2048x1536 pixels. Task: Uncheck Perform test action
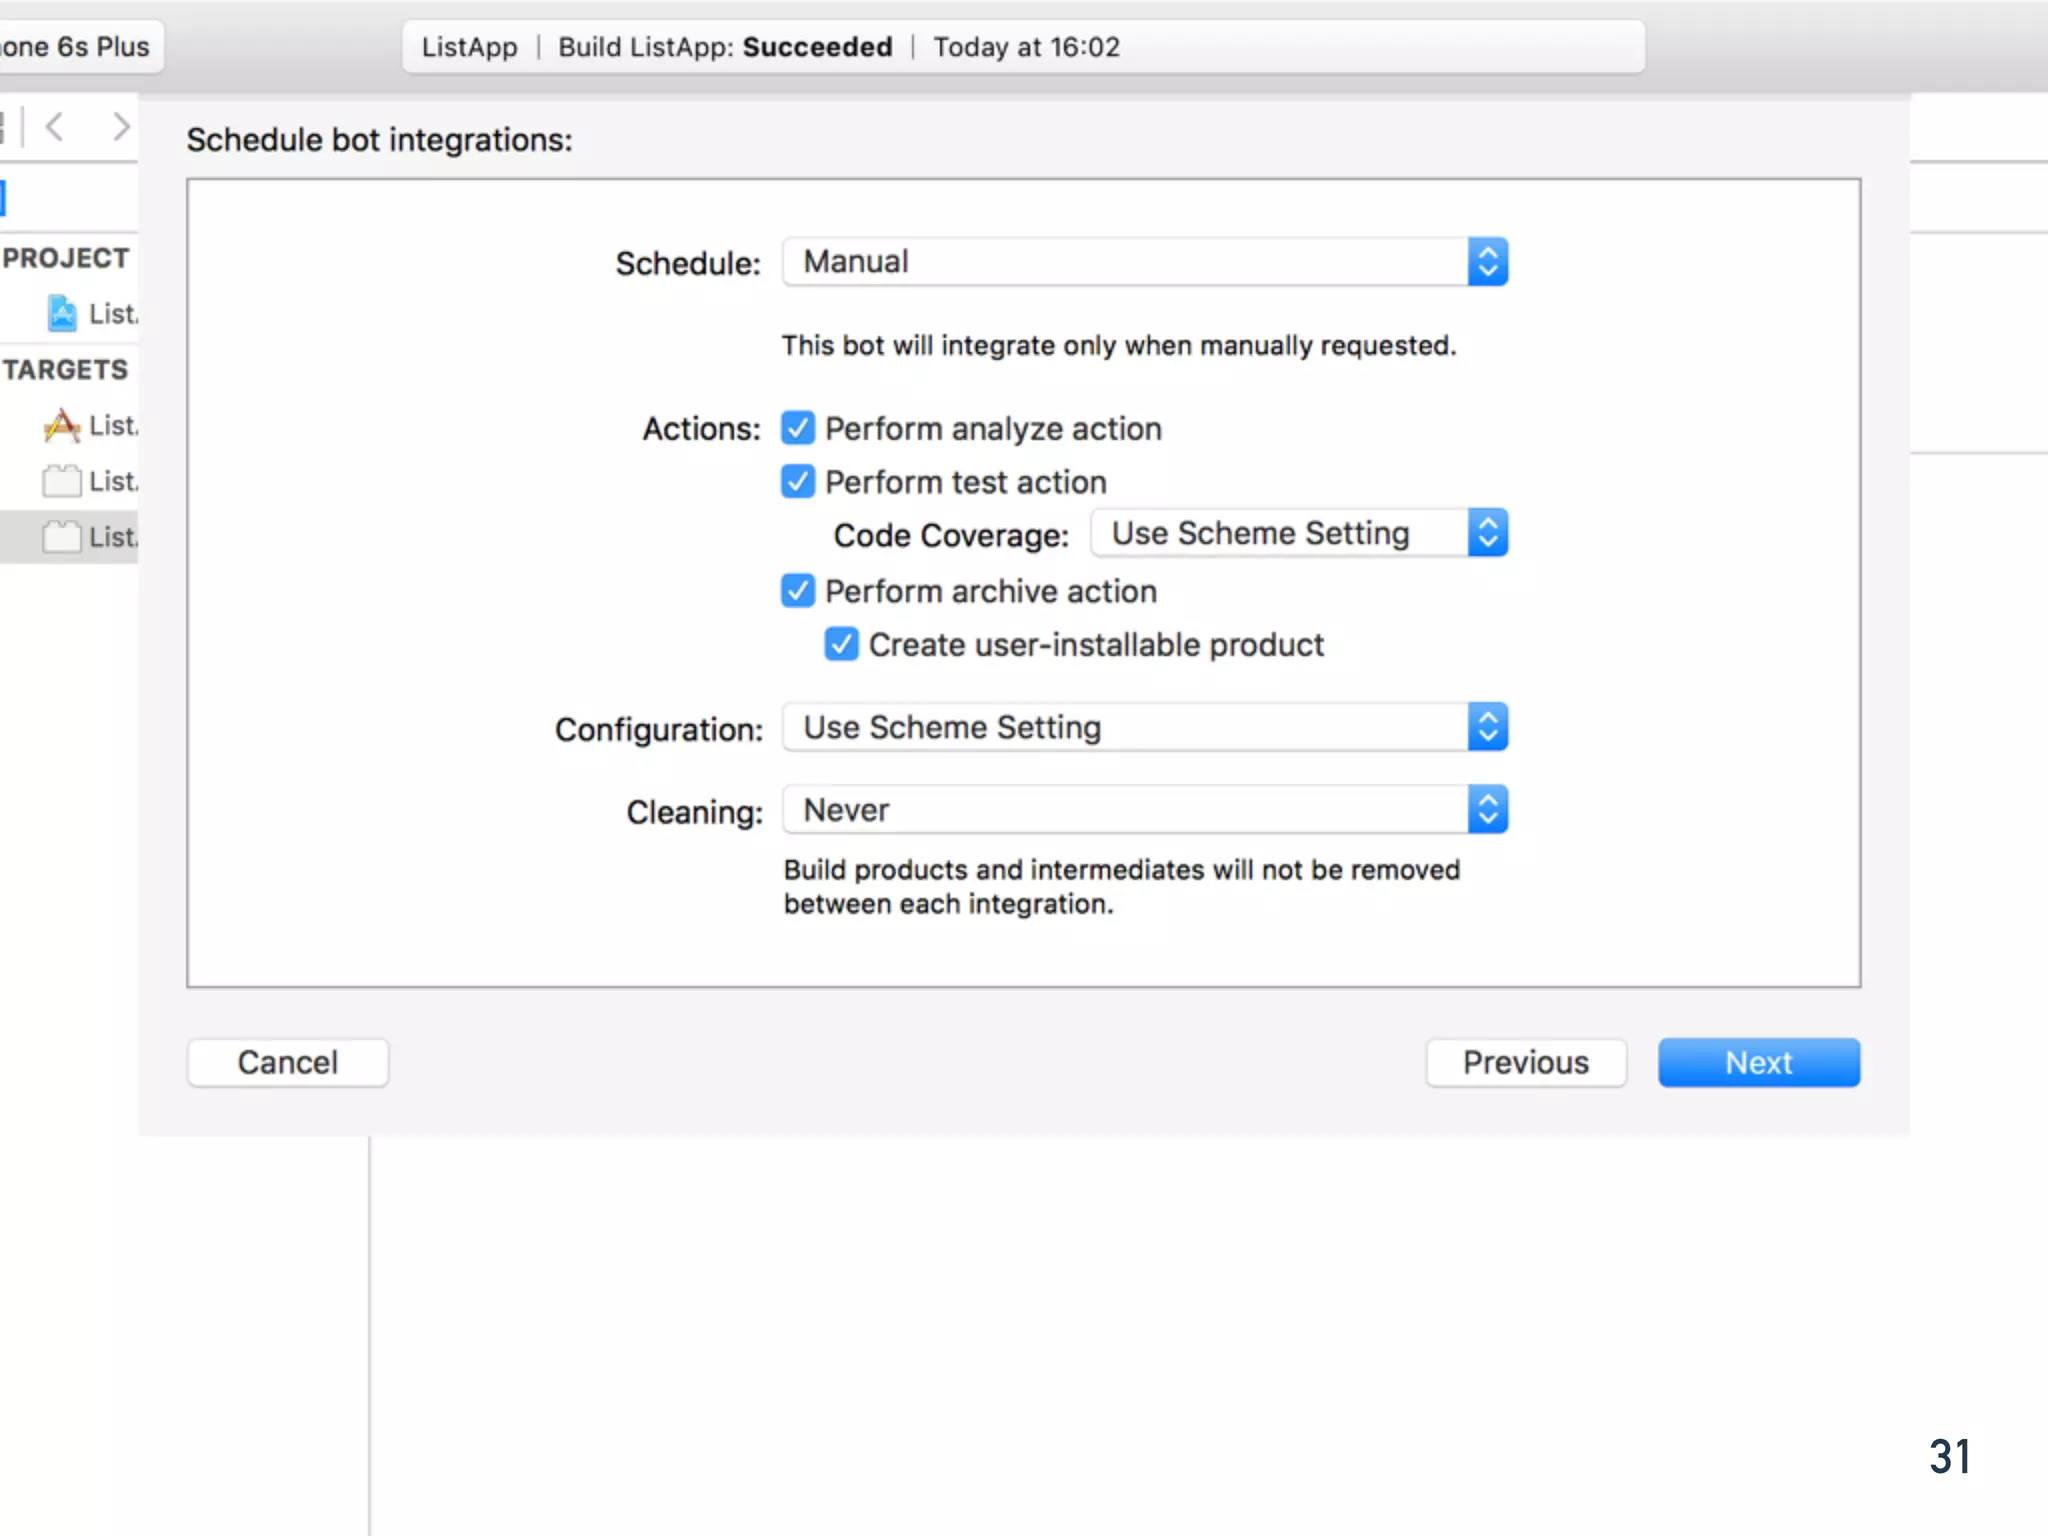(798, 482)
